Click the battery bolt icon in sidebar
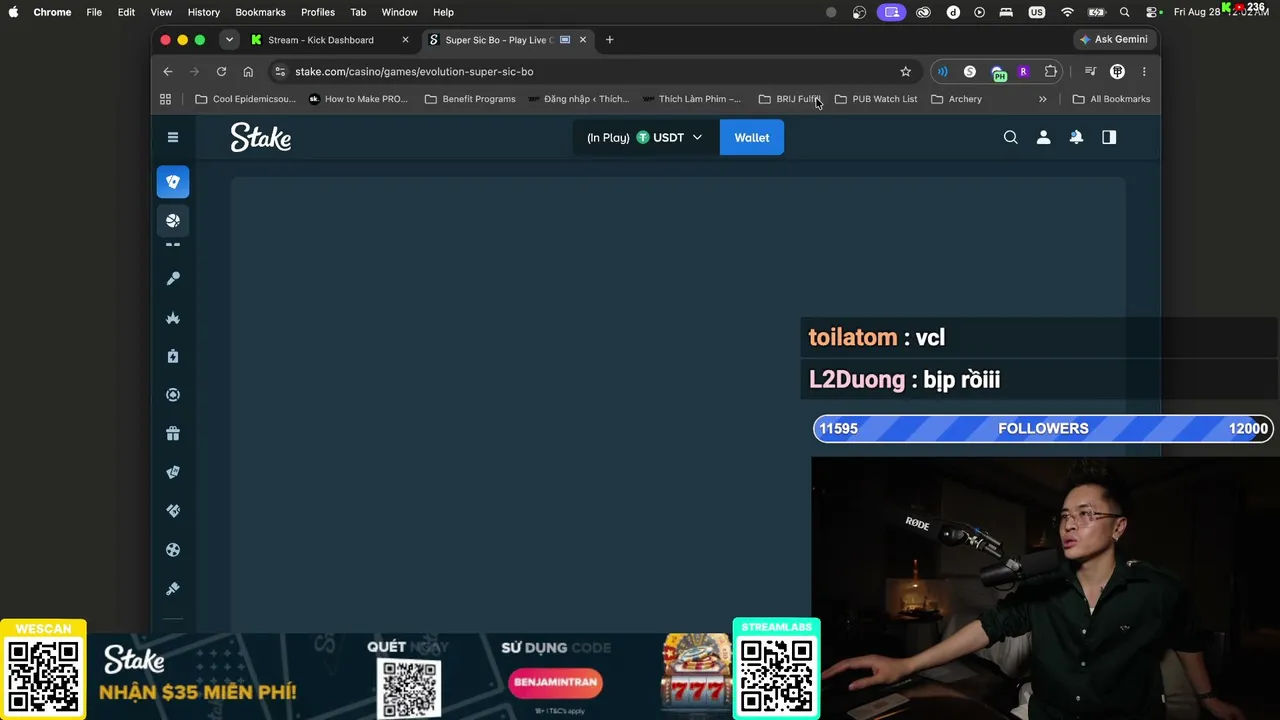The height and width of the screenshot is (720, 1280). 173,356
